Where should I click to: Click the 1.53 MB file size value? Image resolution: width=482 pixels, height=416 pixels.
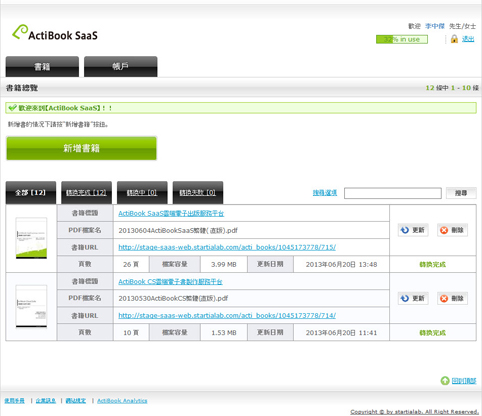click(224, 333)
